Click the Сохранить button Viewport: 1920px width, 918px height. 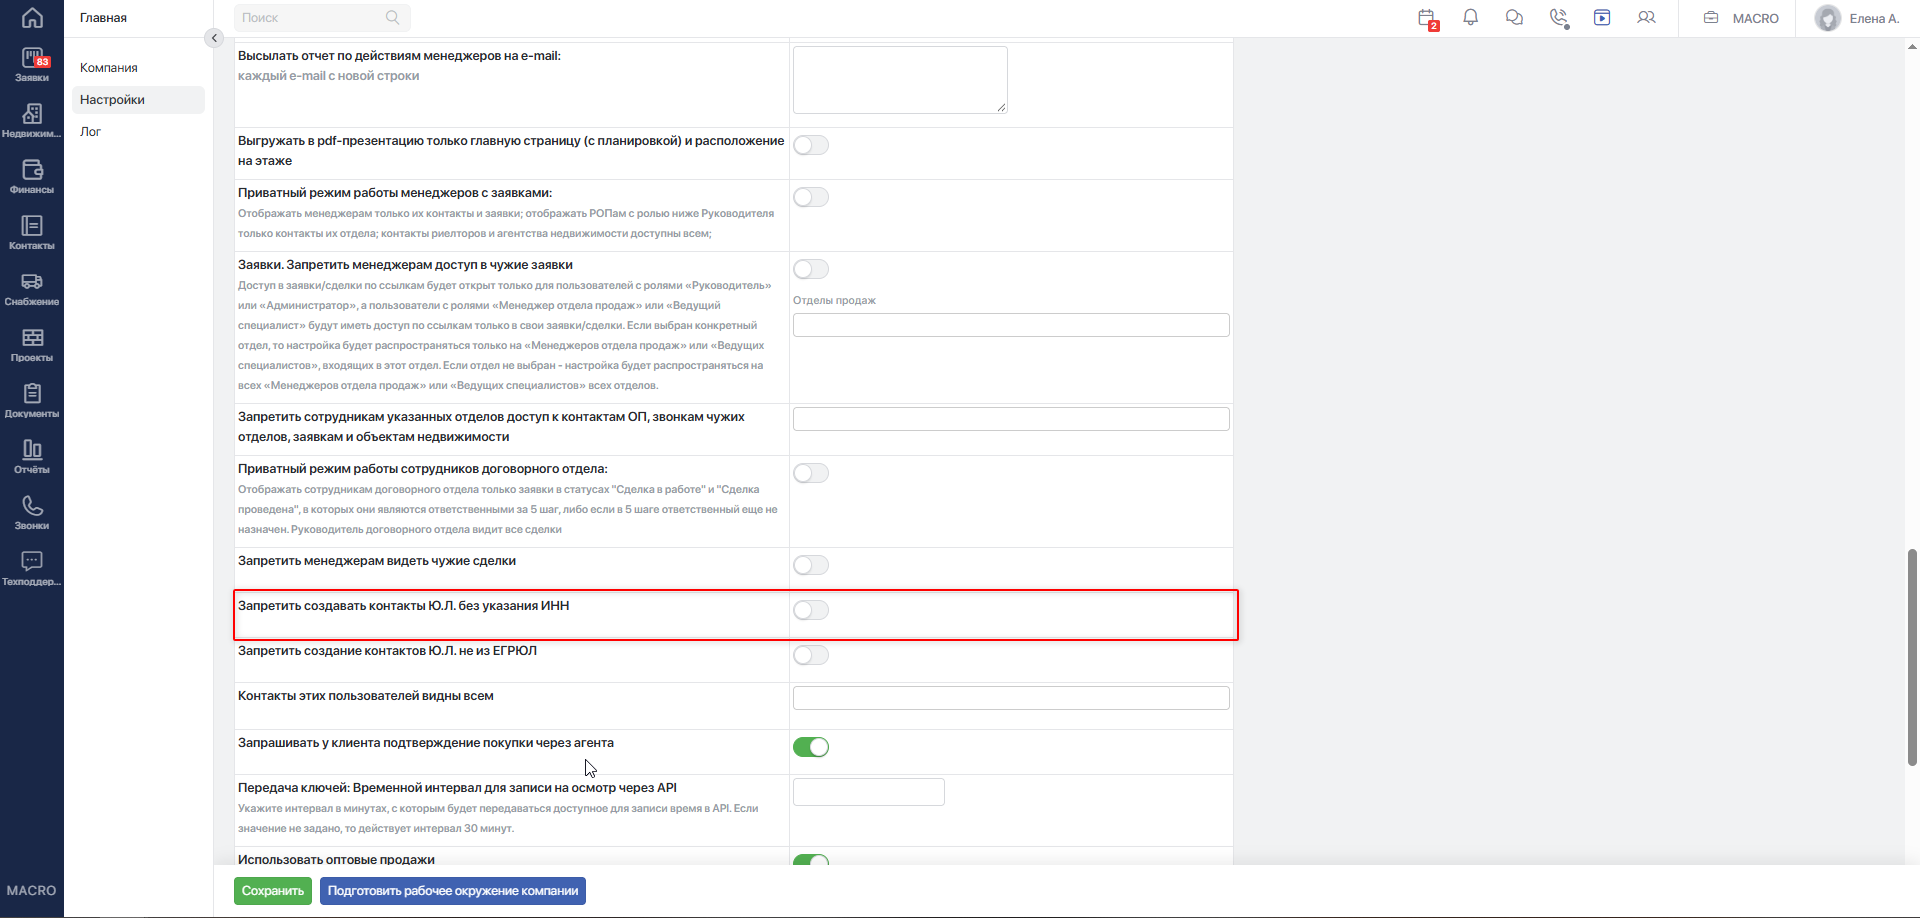tap(273, 891)
